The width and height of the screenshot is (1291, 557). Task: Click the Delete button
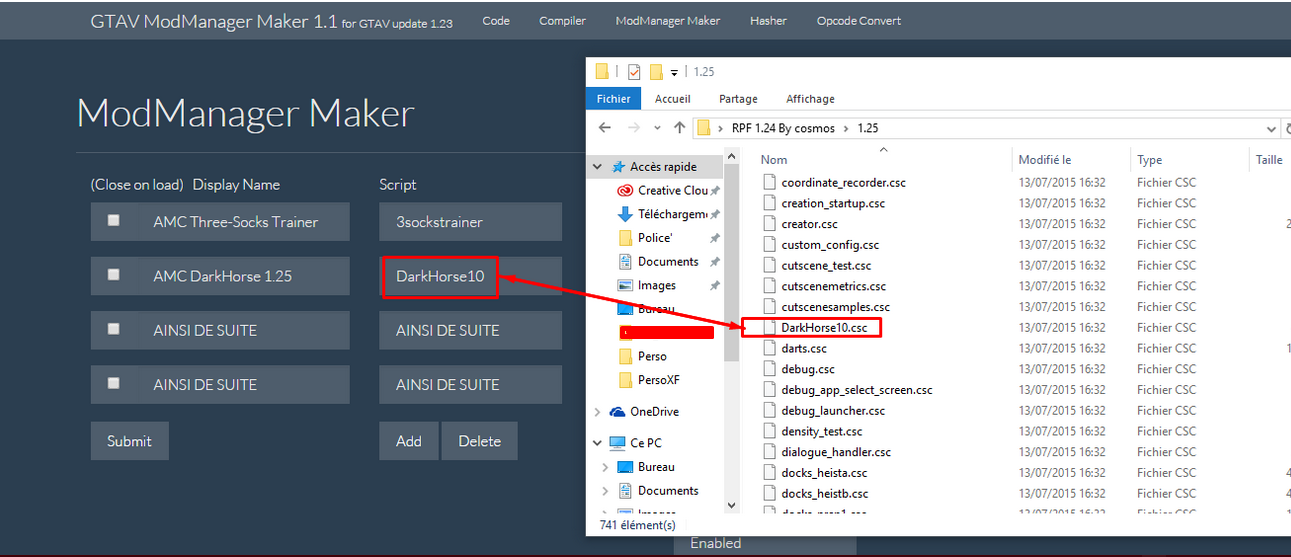coord(479,441)
